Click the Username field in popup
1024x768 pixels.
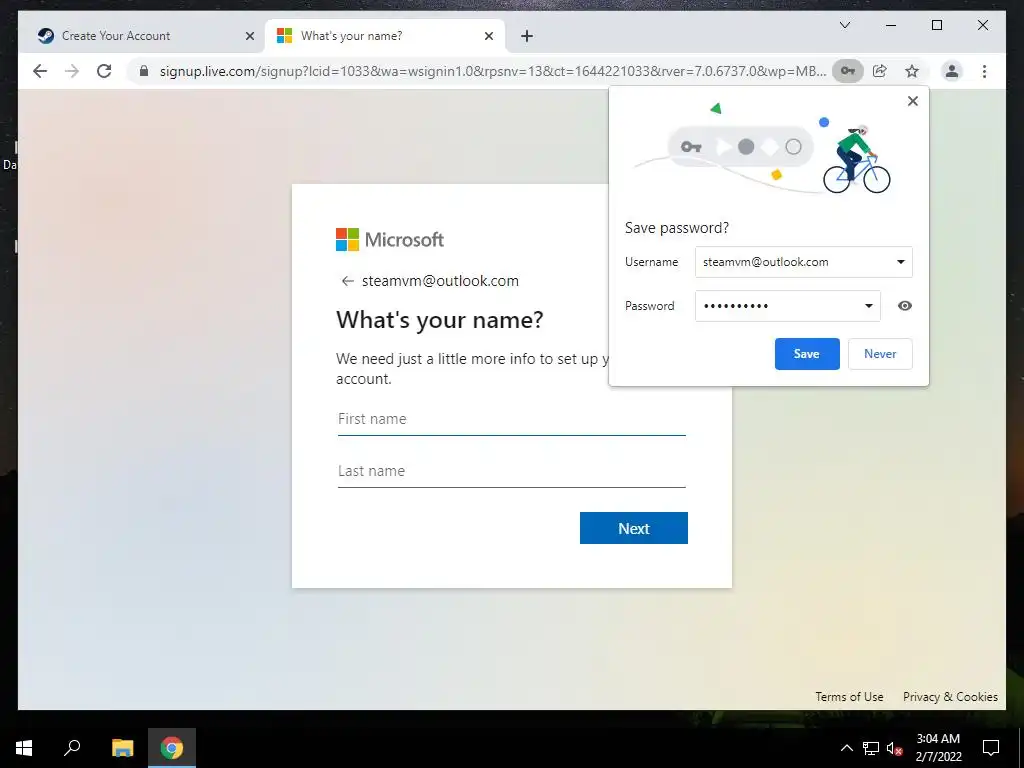[803, 262]
